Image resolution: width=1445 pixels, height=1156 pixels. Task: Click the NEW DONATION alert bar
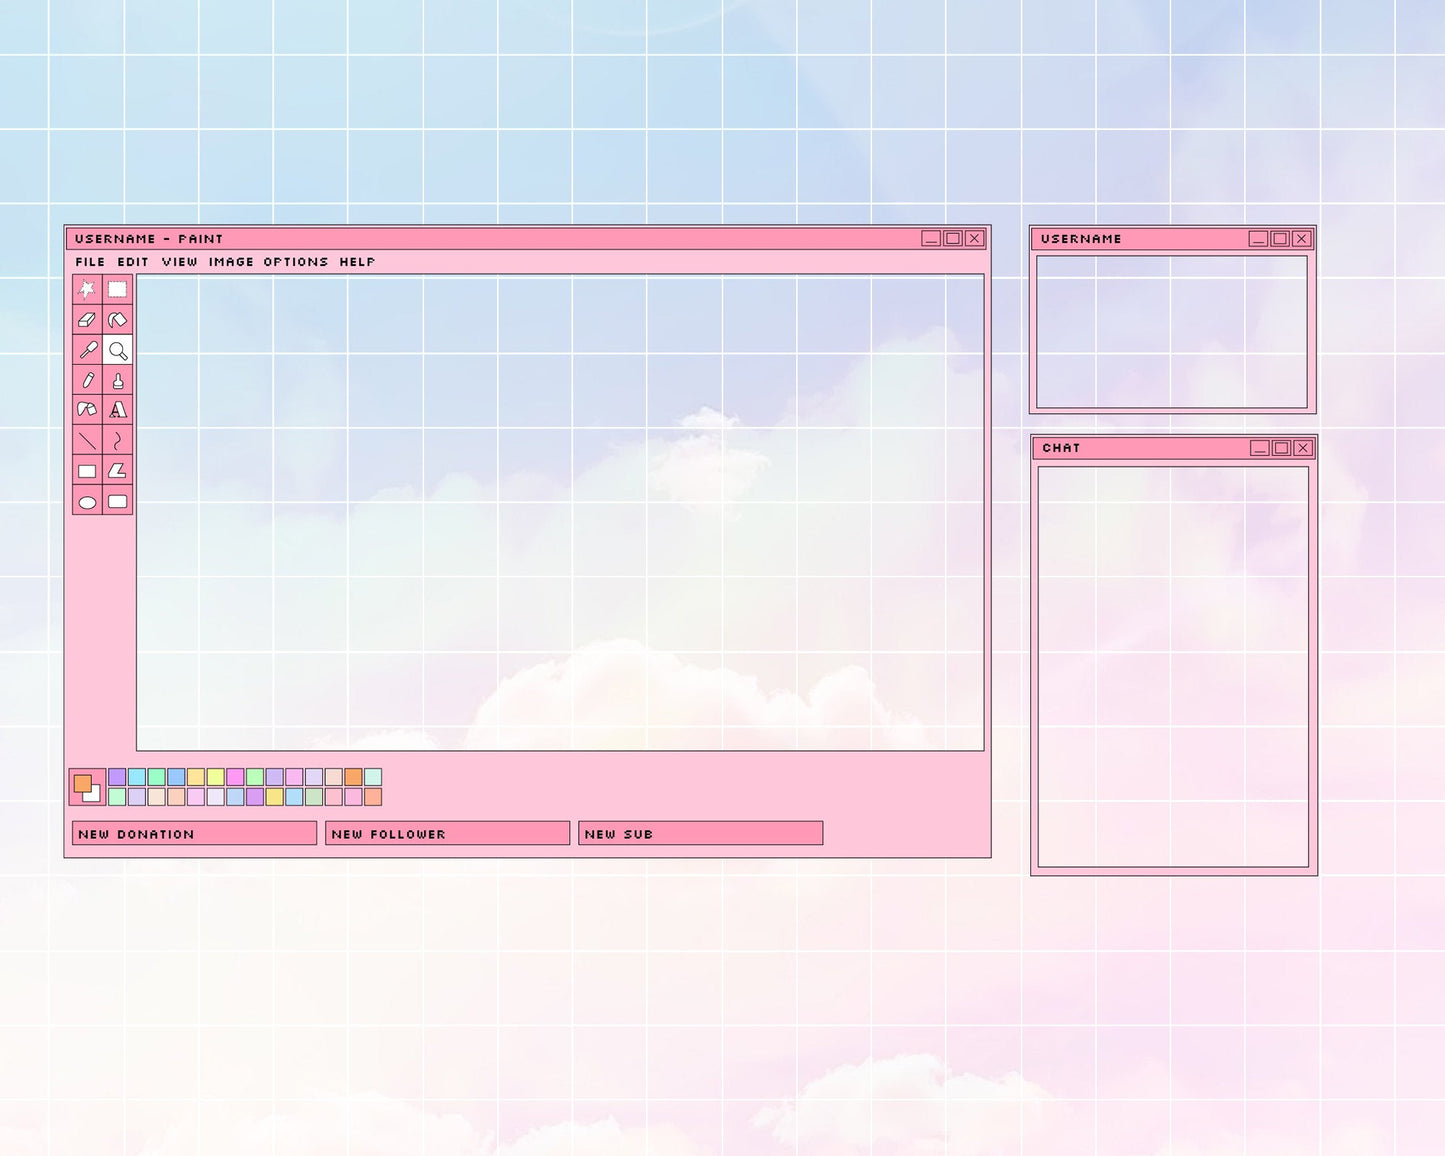[x=194, y=833]
